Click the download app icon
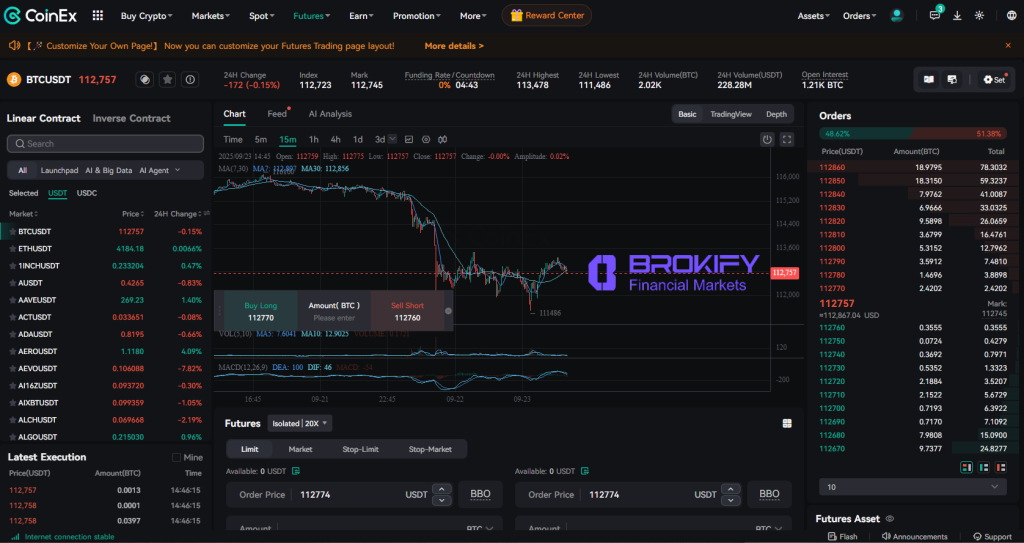 click(x=957, y=16)
